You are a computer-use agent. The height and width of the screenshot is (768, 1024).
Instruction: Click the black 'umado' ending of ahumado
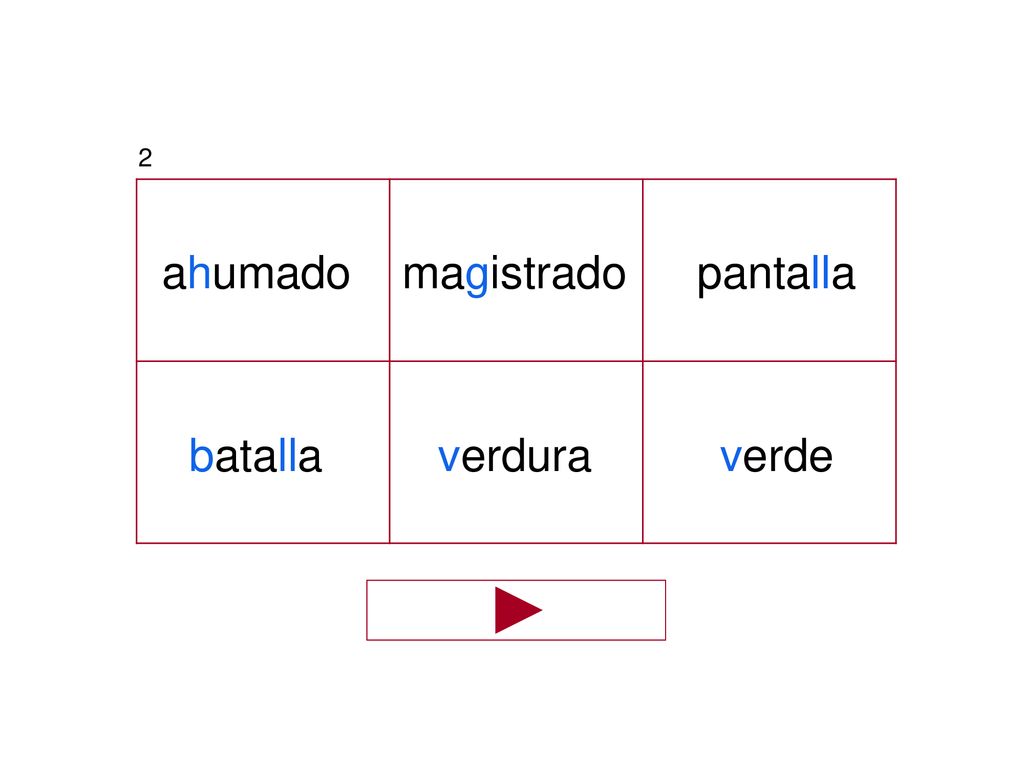(281, 273)
